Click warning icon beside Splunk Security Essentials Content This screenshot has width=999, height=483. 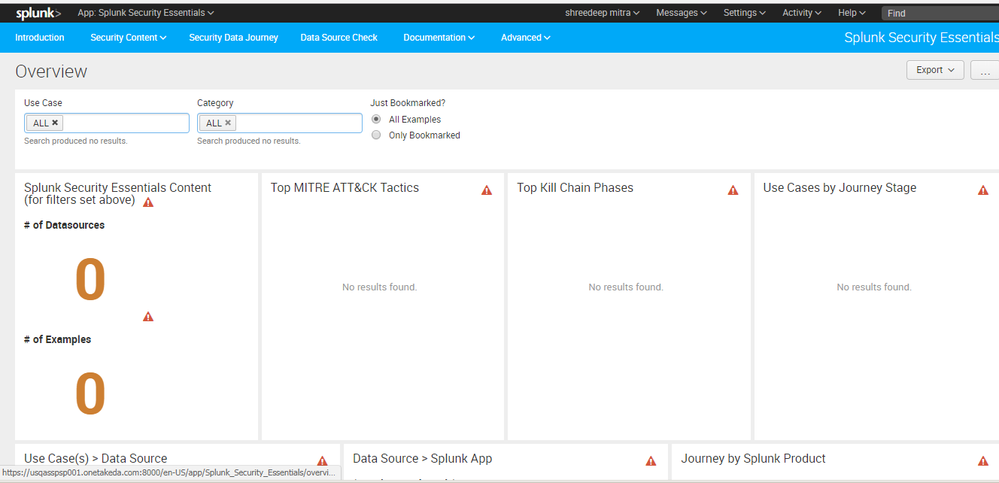point(148,202)
